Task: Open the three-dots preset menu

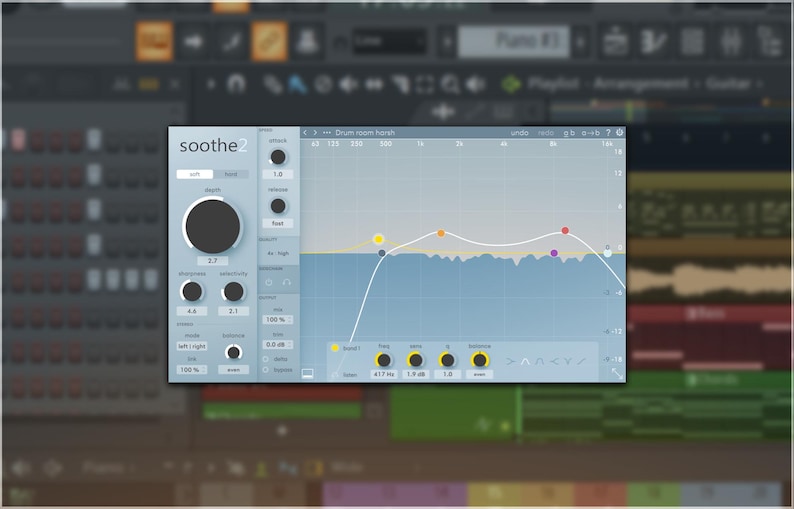Action: pos(327,133)
